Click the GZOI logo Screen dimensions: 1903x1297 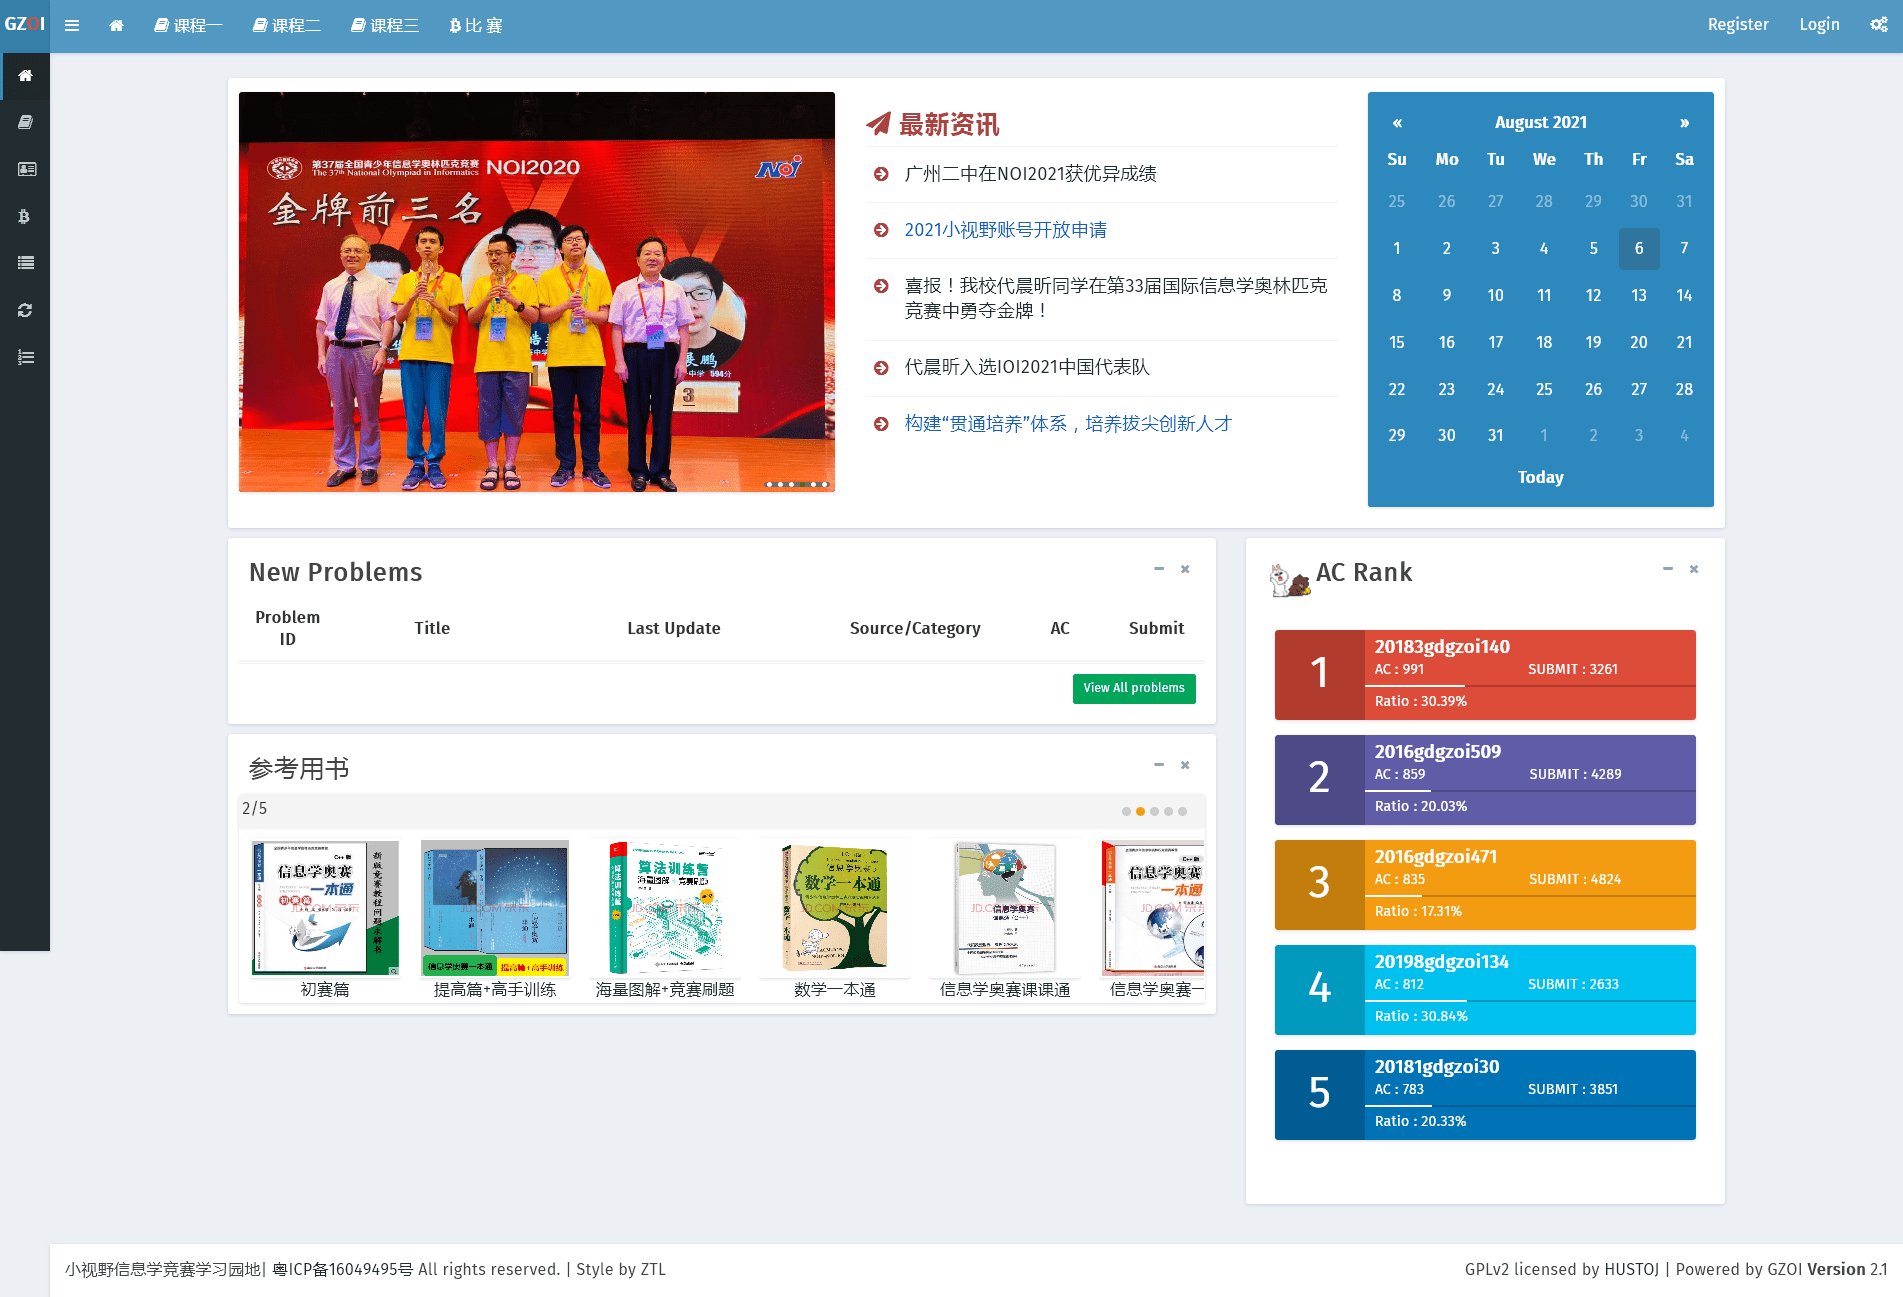[x=24, y=24]
